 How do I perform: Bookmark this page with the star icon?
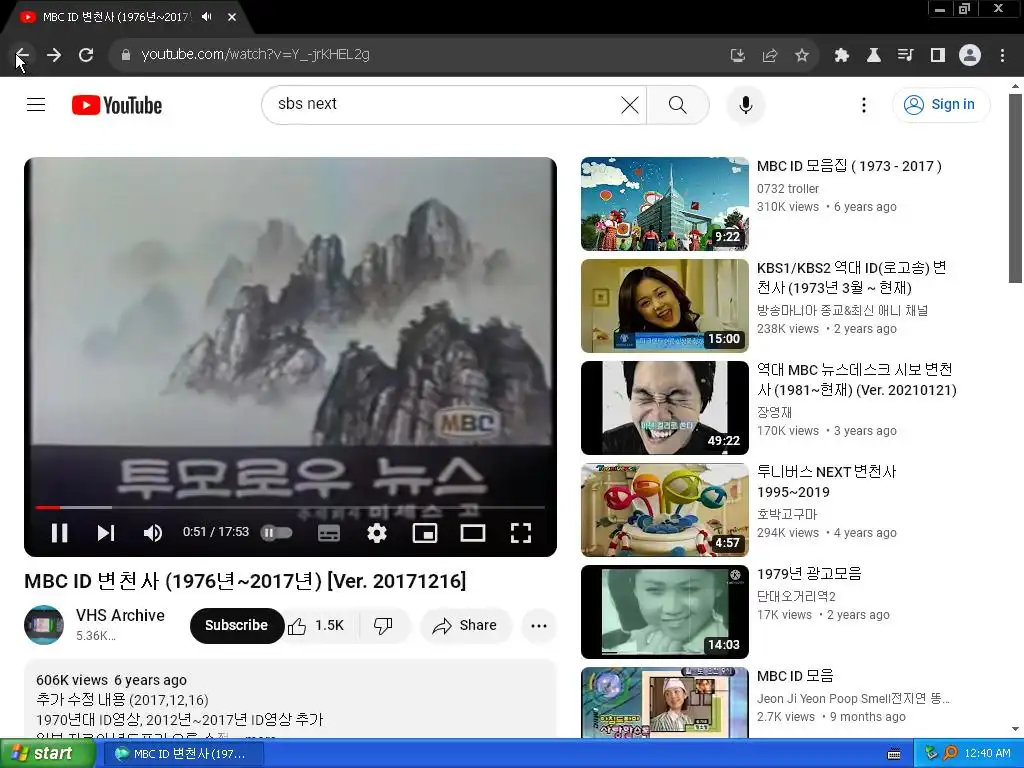pos(802,56)
